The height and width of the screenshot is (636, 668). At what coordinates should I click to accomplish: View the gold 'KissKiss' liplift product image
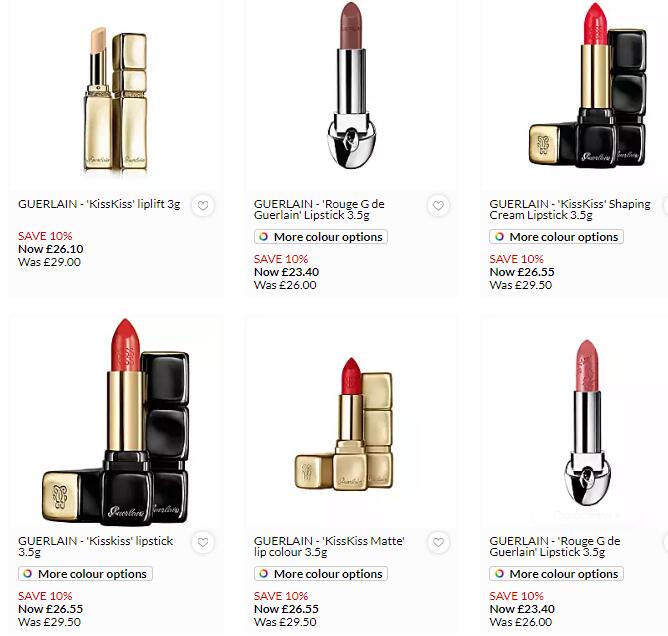pos(115,99)
